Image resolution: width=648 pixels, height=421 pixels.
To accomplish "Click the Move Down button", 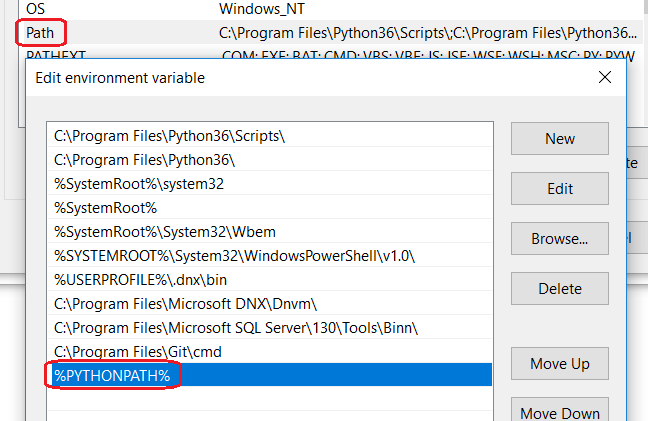I will [x=560, y=411].
